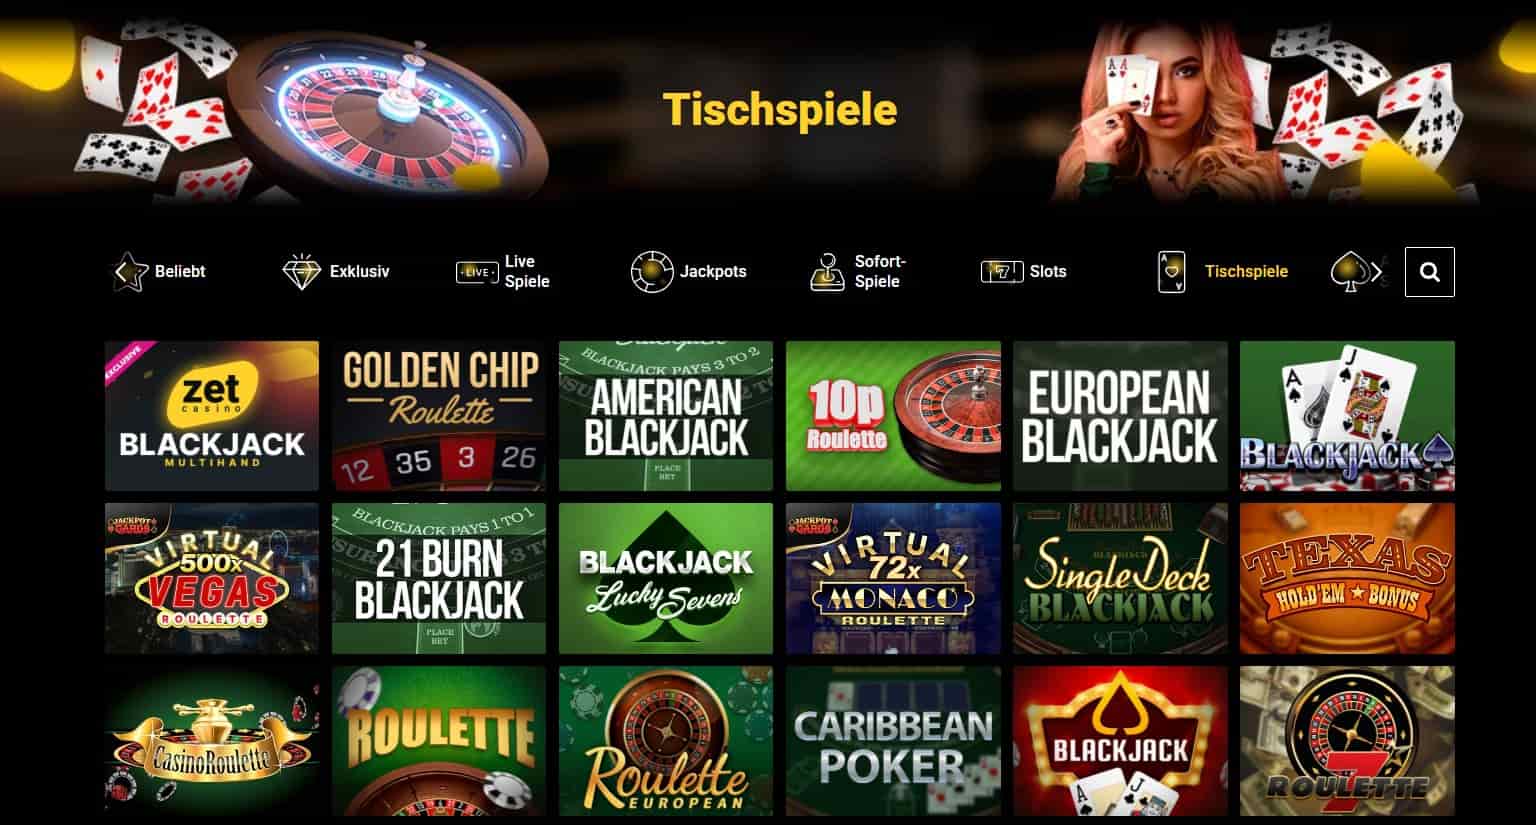
Task: Open Virtual 72x Monaco Roulette
Action: point(893,578)
